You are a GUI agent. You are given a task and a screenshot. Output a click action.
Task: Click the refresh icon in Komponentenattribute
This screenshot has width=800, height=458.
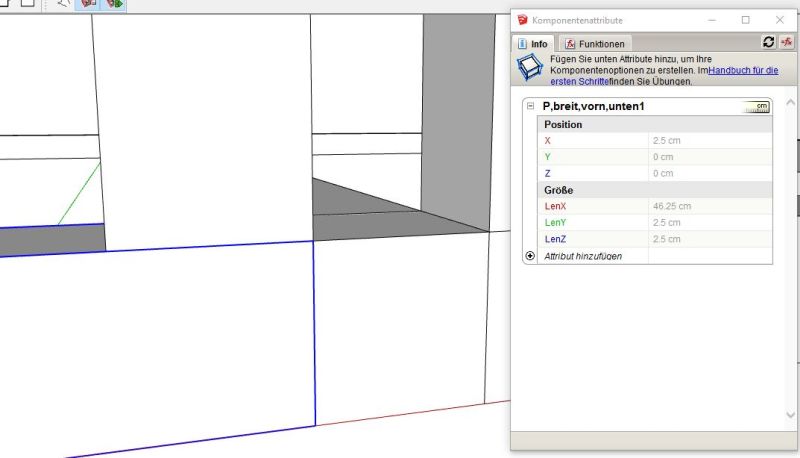coord(768,42)
